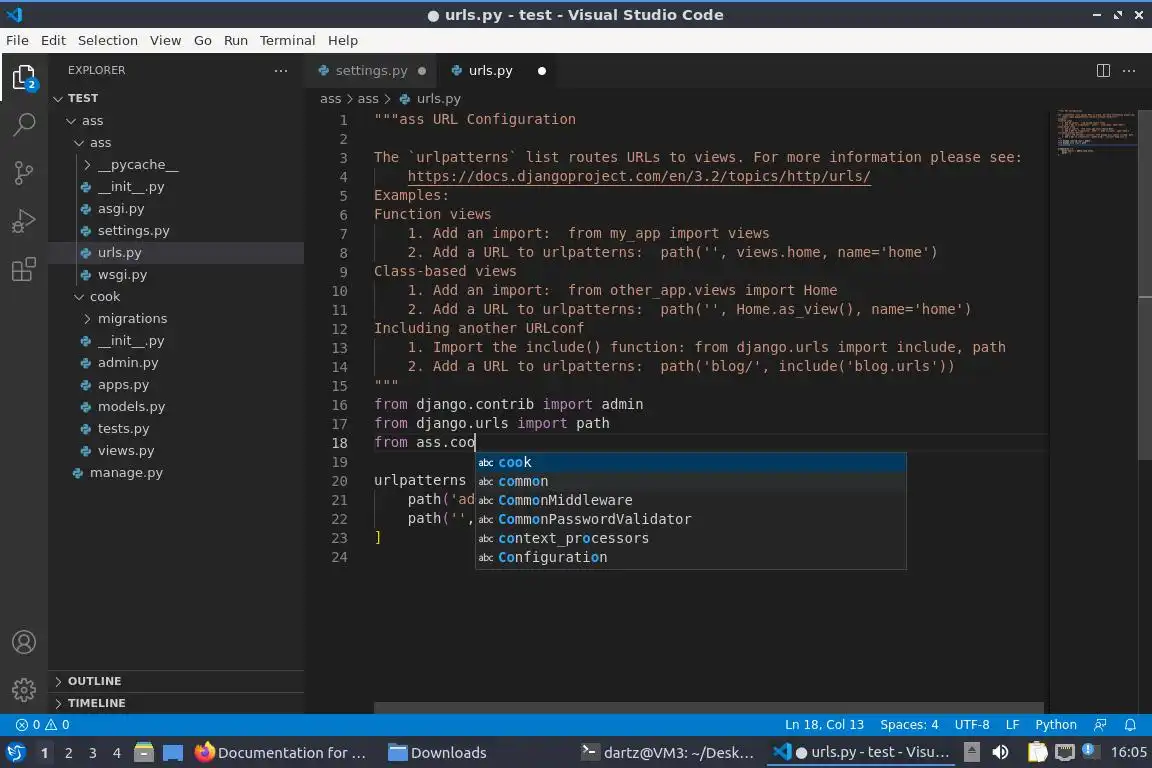Open the taskbar start menu icon
The width and height of the screenshot is (1152, 768).
coord(15,753)
